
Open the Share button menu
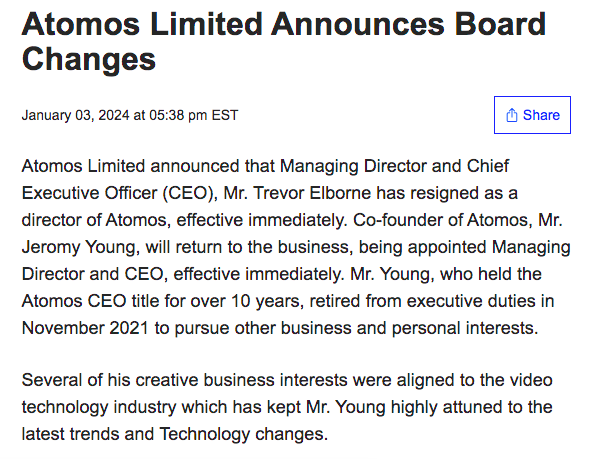pyautogui.click(x=532, y=115)
